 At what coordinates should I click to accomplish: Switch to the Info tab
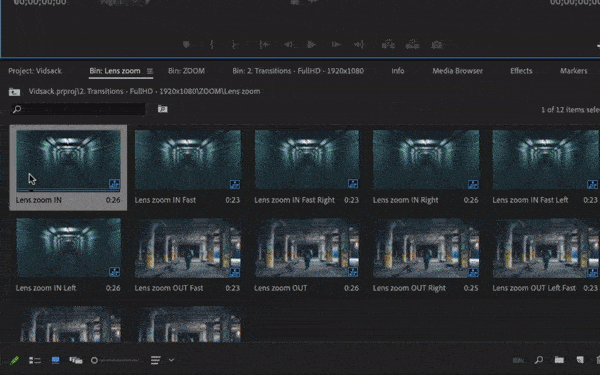pos(398,71)
